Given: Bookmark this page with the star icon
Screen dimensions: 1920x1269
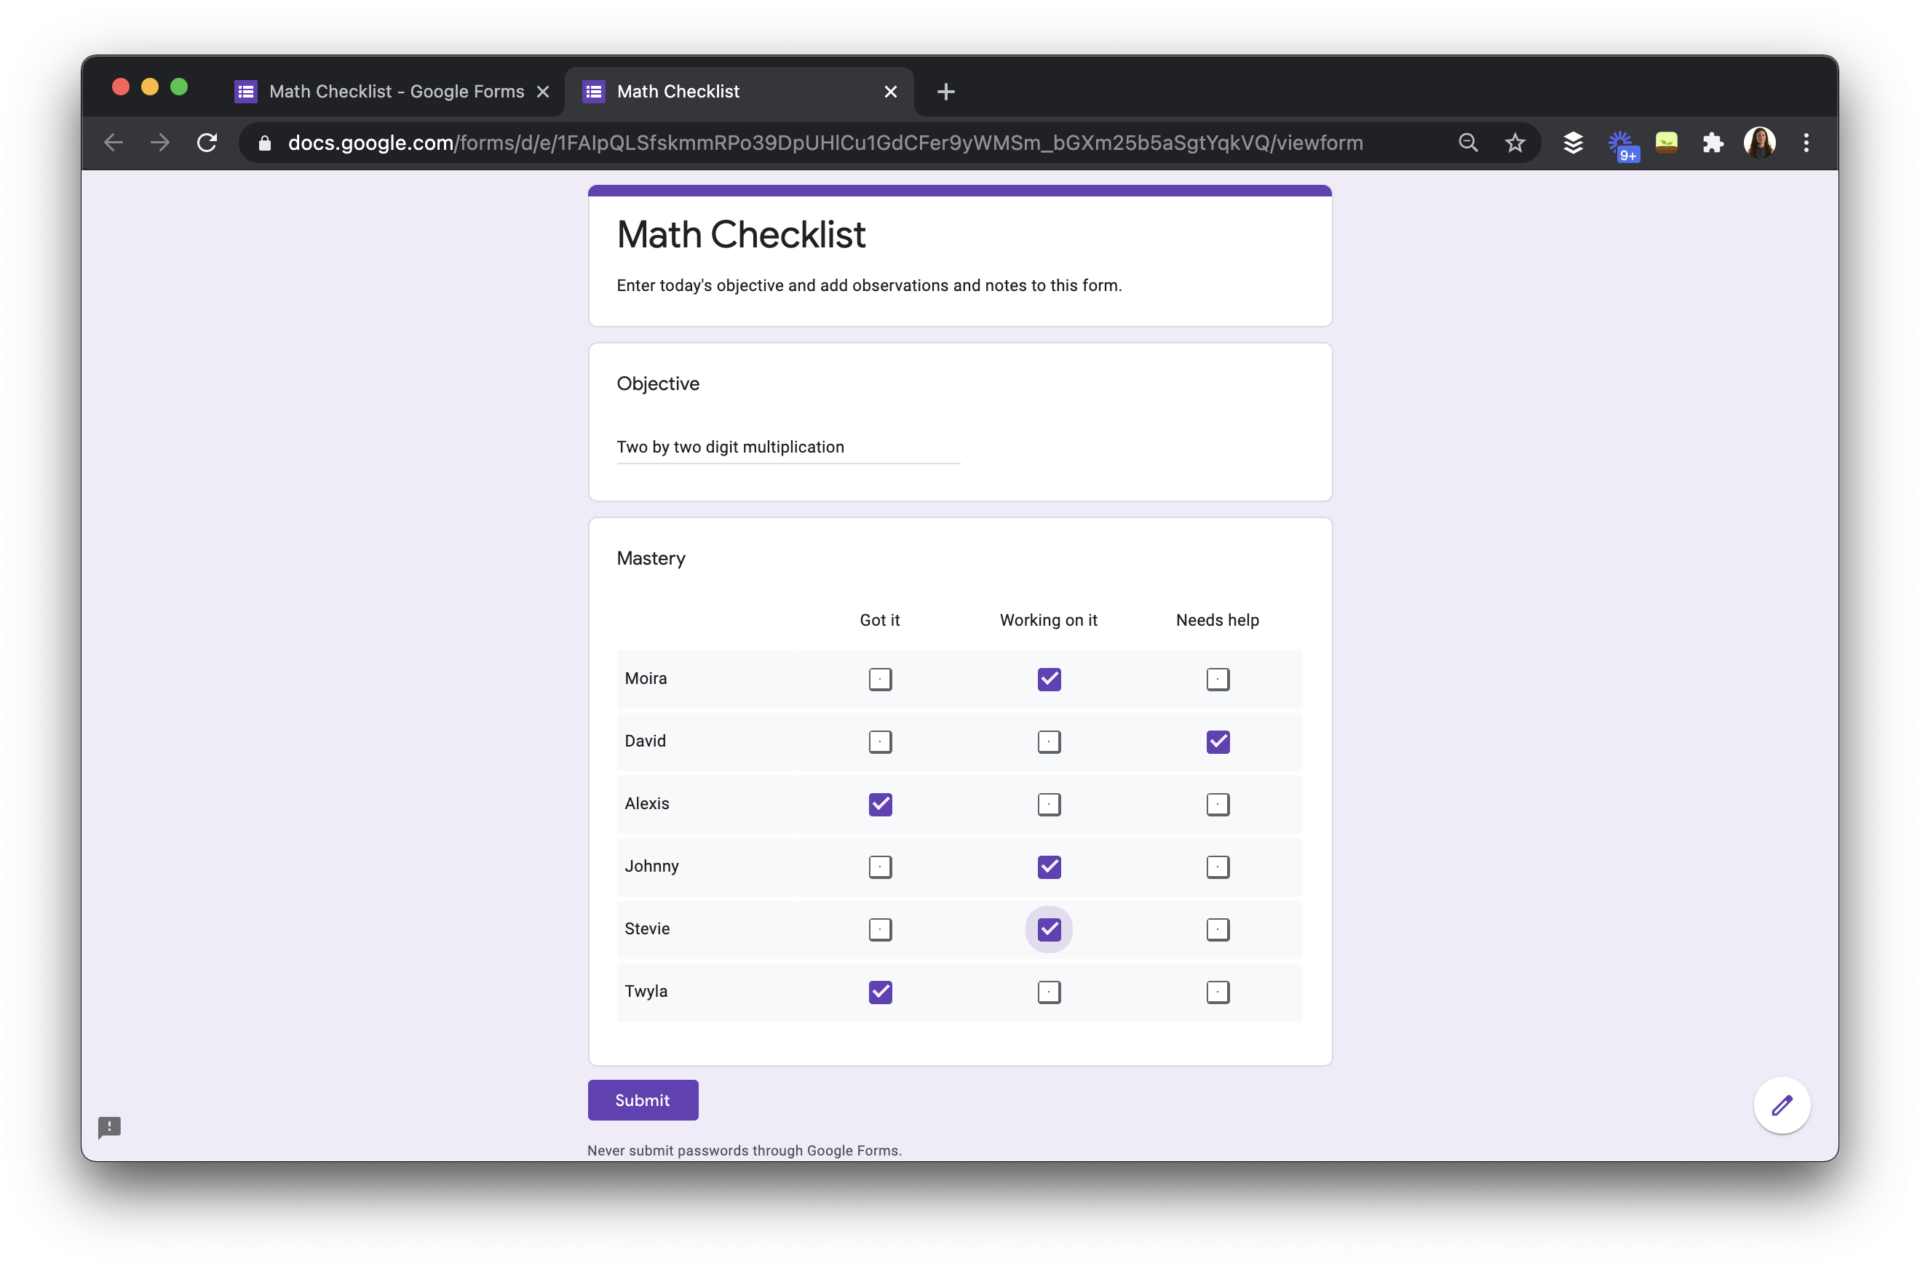Looking at the screenshot, I should 1515,143.
